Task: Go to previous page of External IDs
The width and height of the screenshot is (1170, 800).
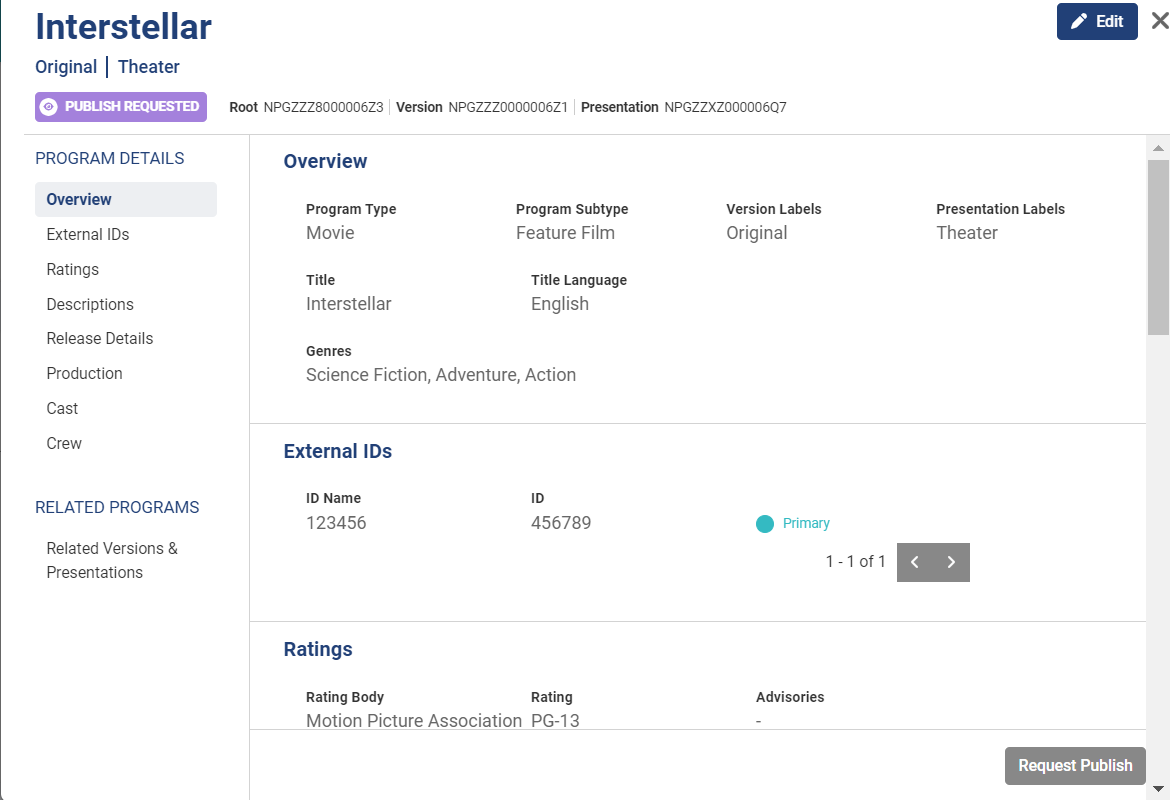Action: 915,562
